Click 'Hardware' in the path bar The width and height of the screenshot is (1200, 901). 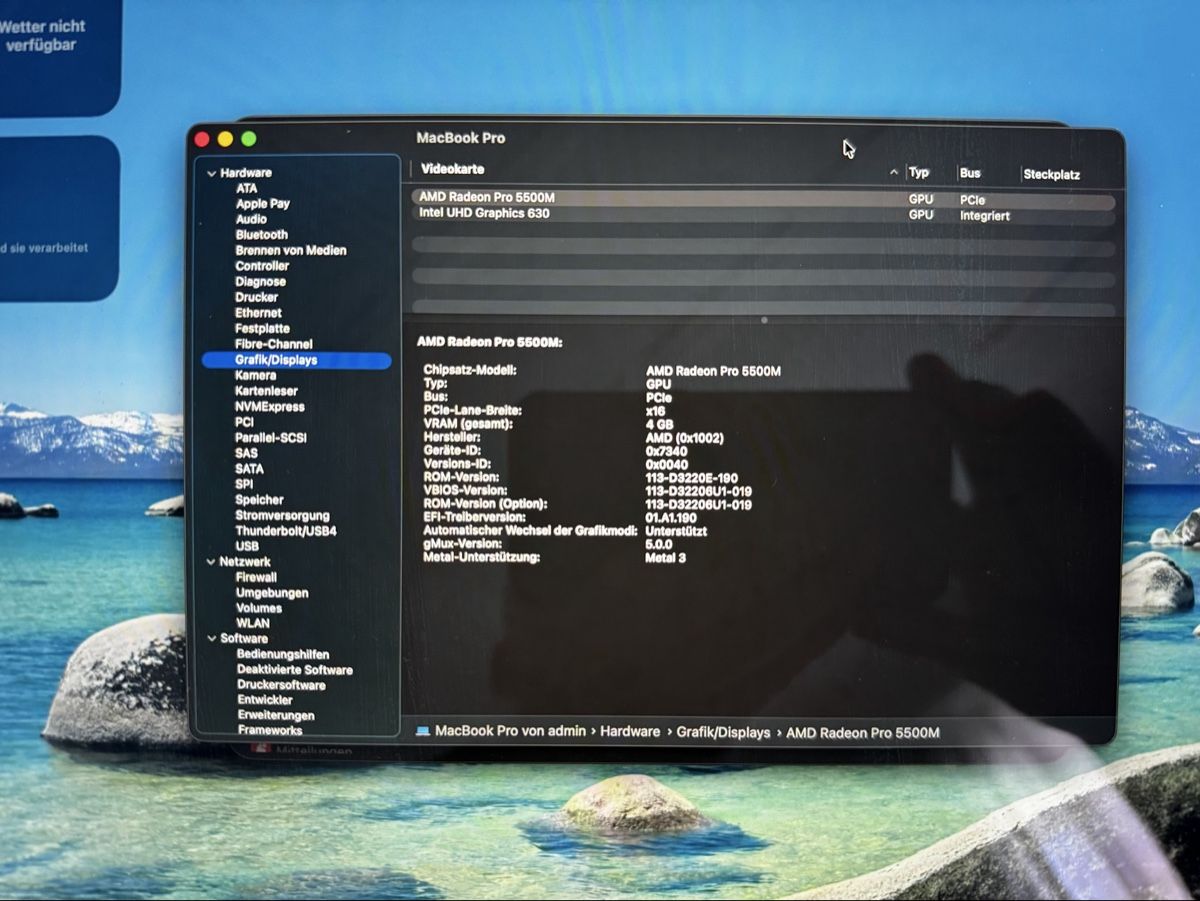point(630,732)
